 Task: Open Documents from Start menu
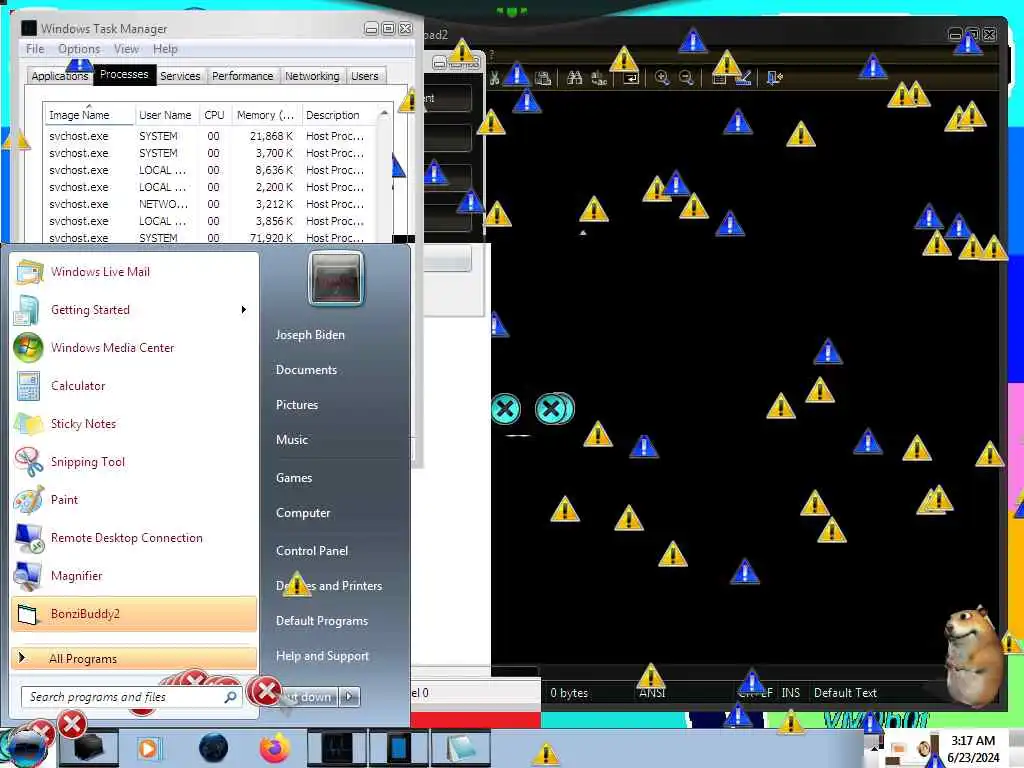(306, 370)
